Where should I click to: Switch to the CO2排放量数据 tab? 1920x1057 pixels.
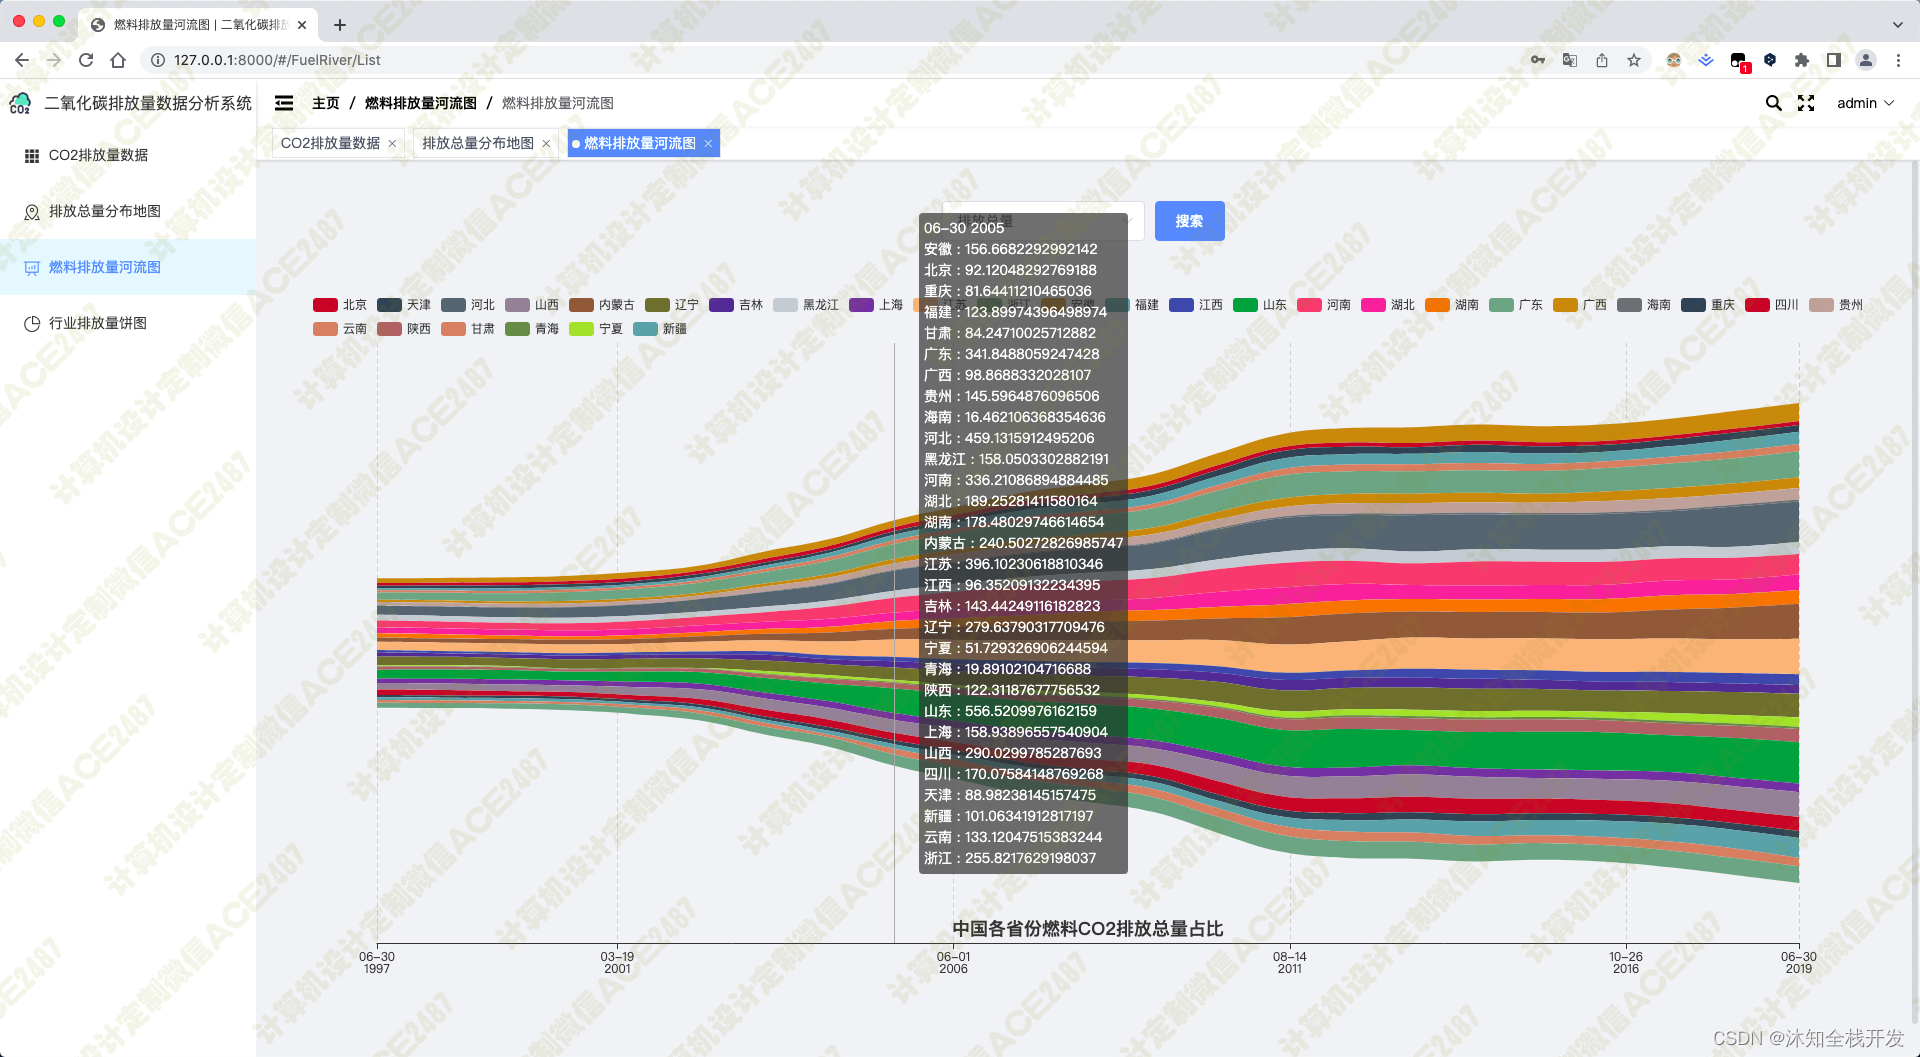tap(330, 144)
